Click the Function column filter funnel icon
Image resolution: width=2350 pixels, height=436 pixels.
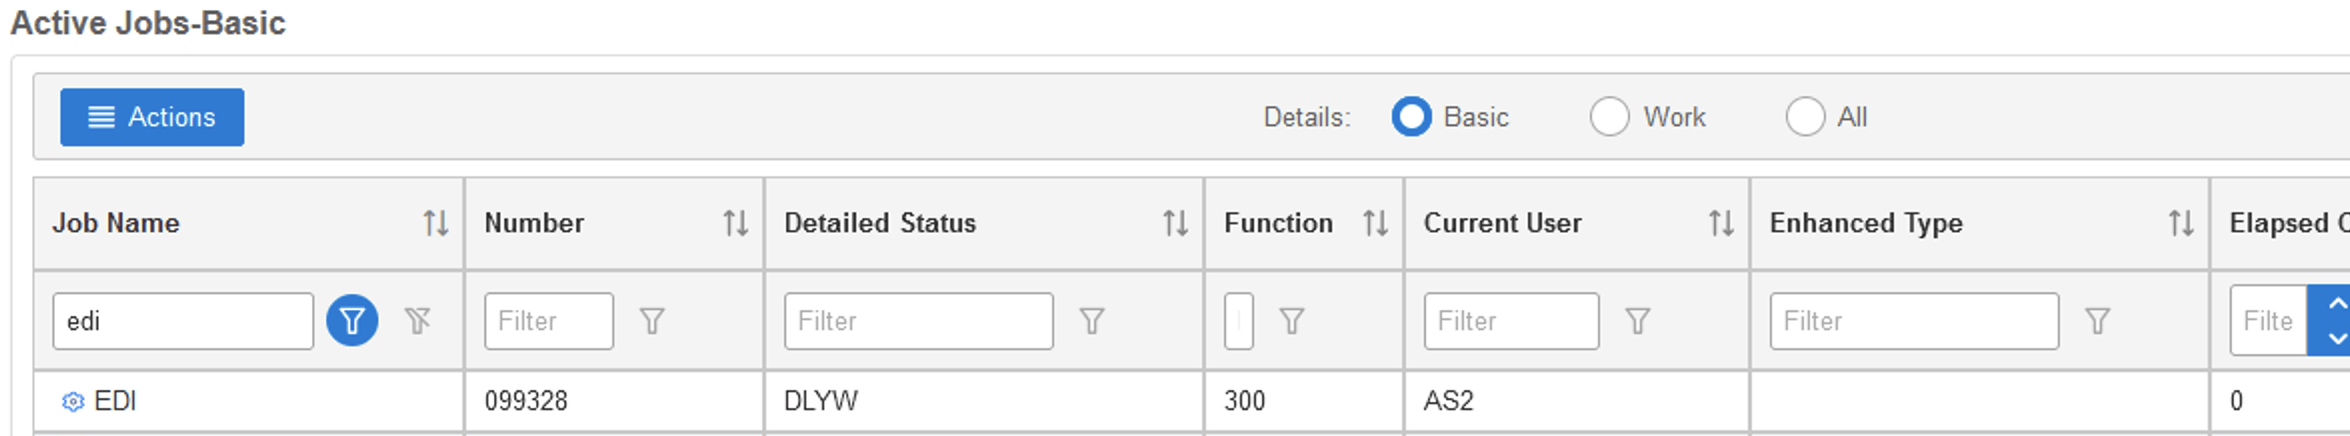coord(1292,321)
